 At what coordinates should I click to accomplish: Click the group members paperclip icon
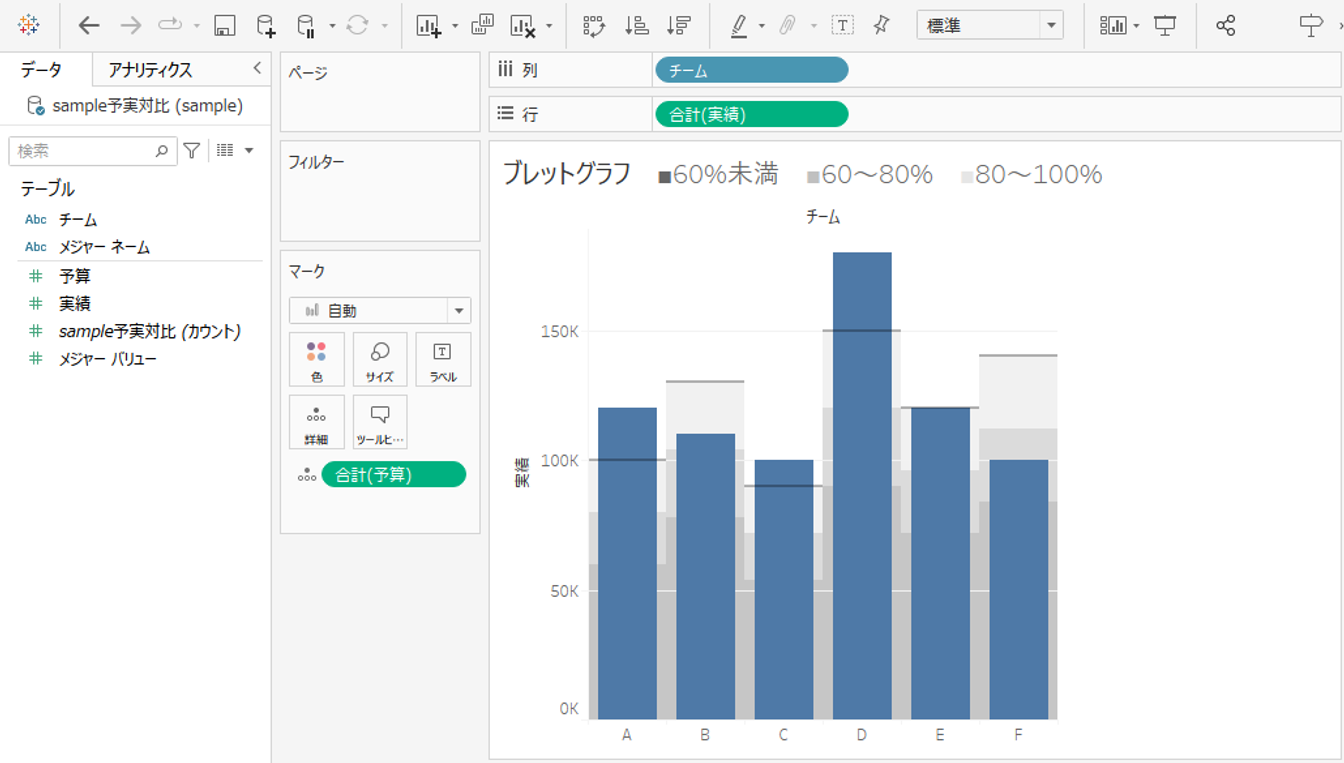tap(788, 26)
